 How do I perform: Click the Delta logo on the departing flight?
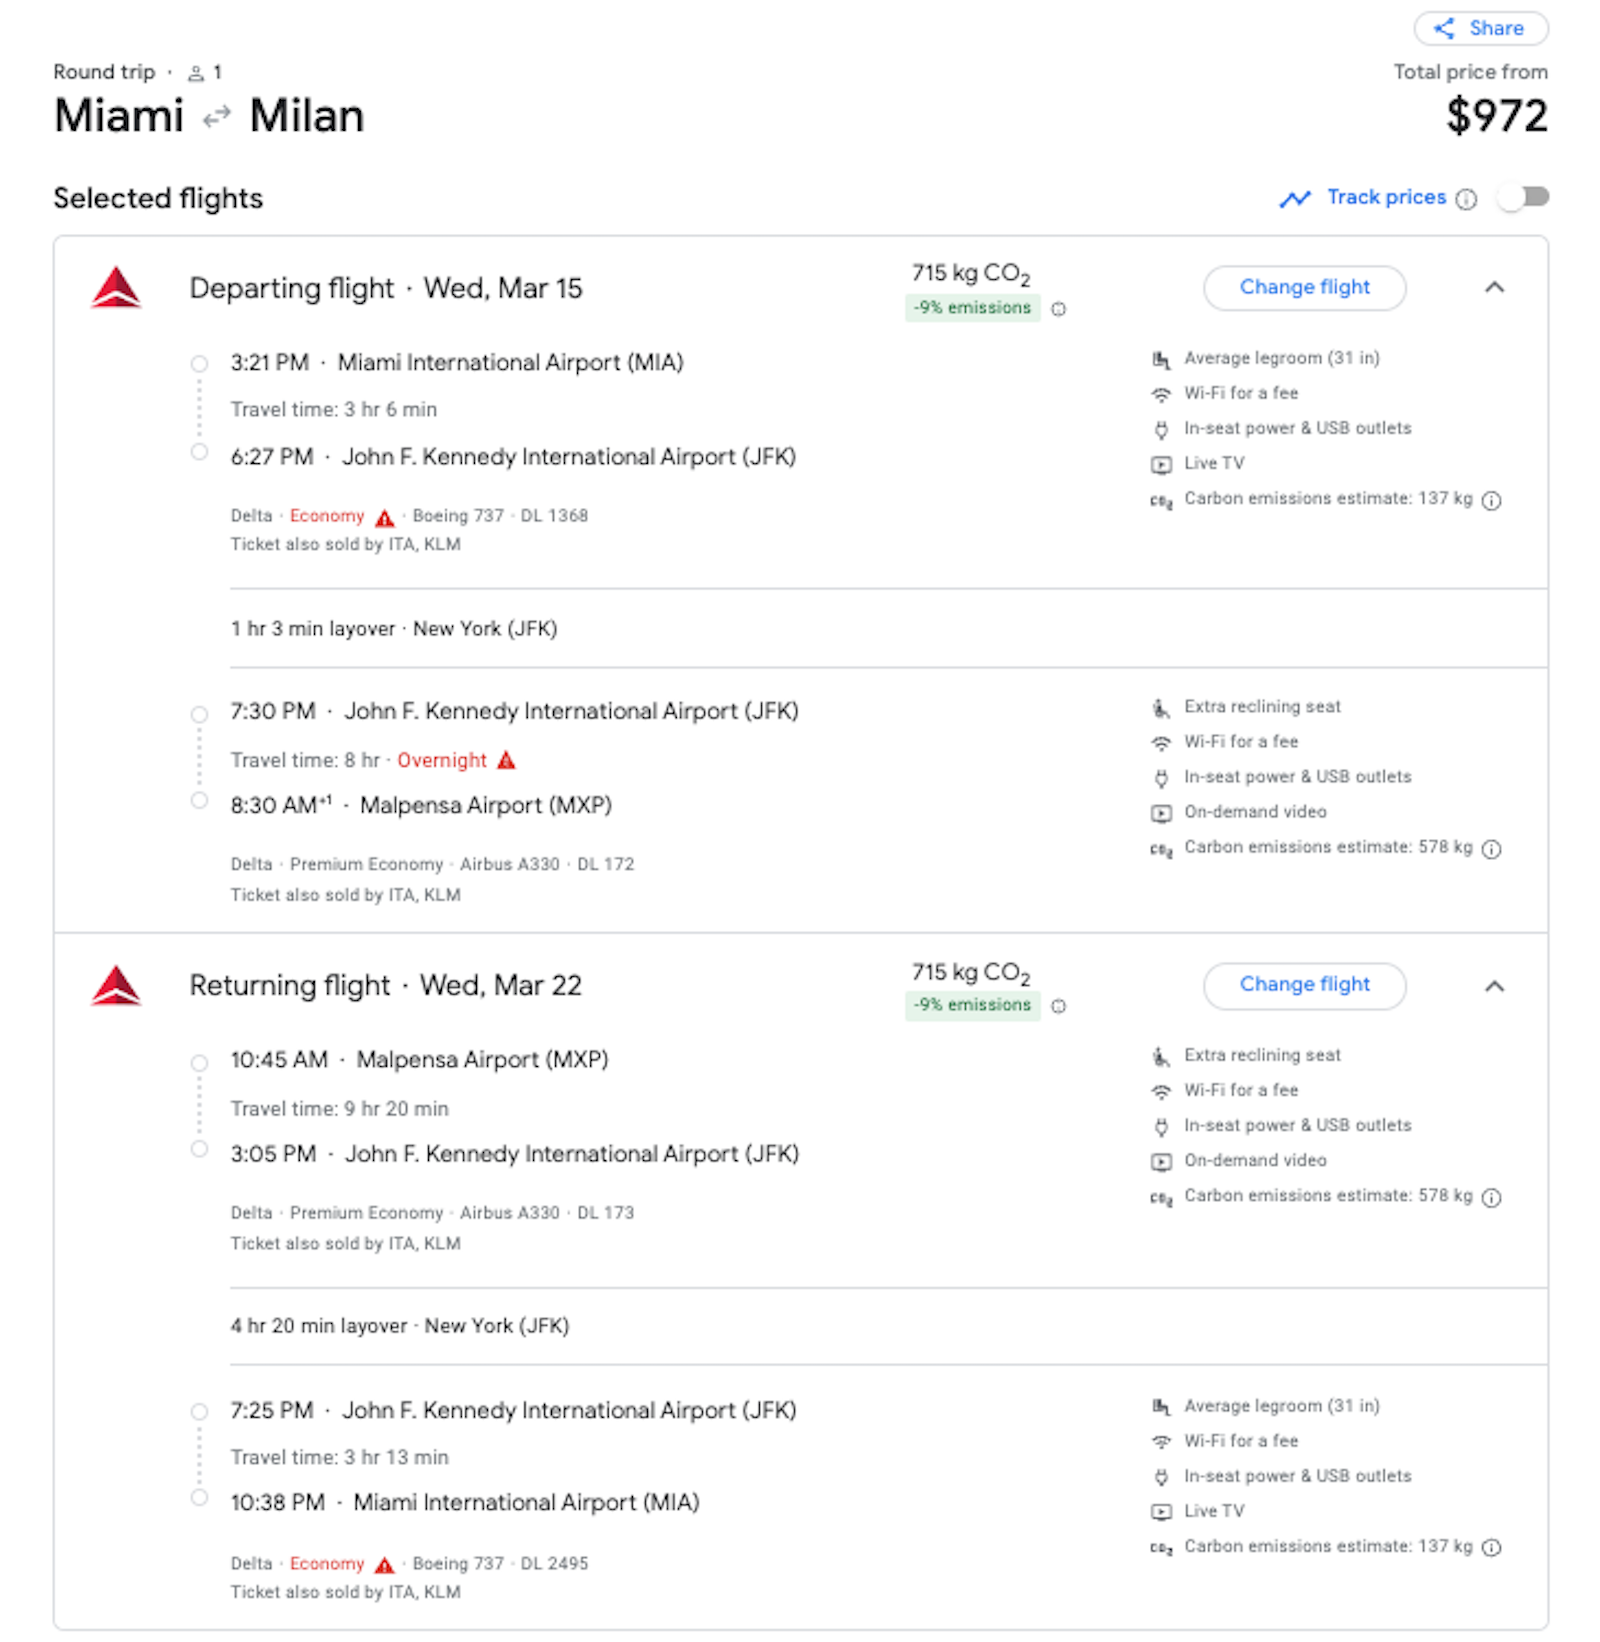coord(117,288)
